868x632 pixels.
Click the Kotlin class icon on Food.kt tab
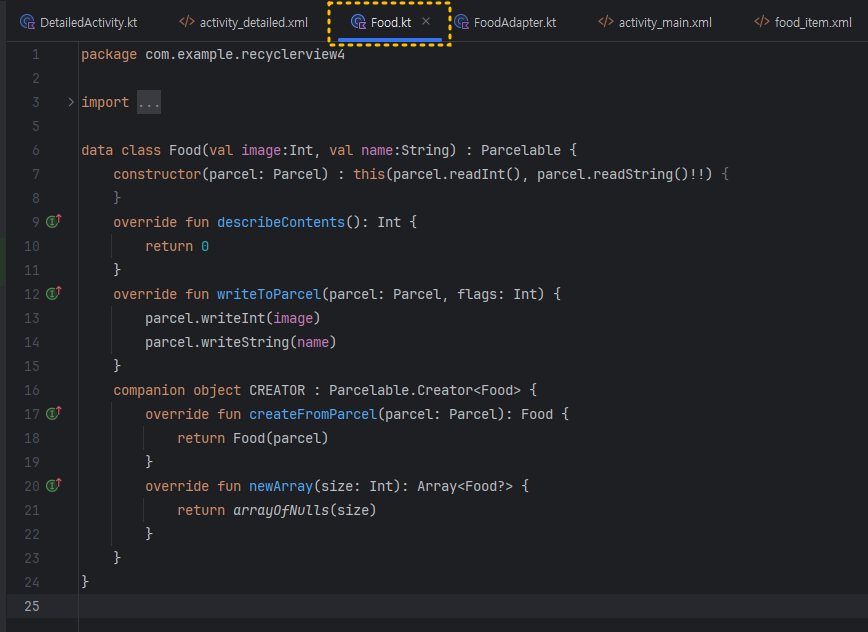click(x=358, y=22)
